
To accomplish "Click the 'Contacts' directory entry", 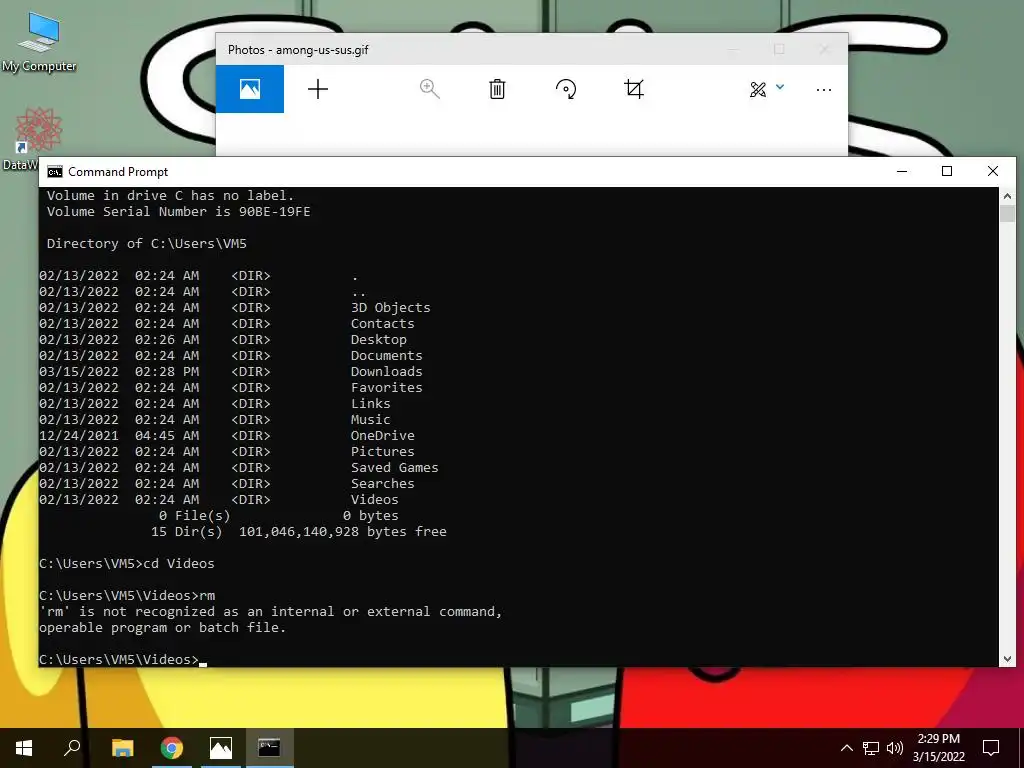I will [383, 323].
